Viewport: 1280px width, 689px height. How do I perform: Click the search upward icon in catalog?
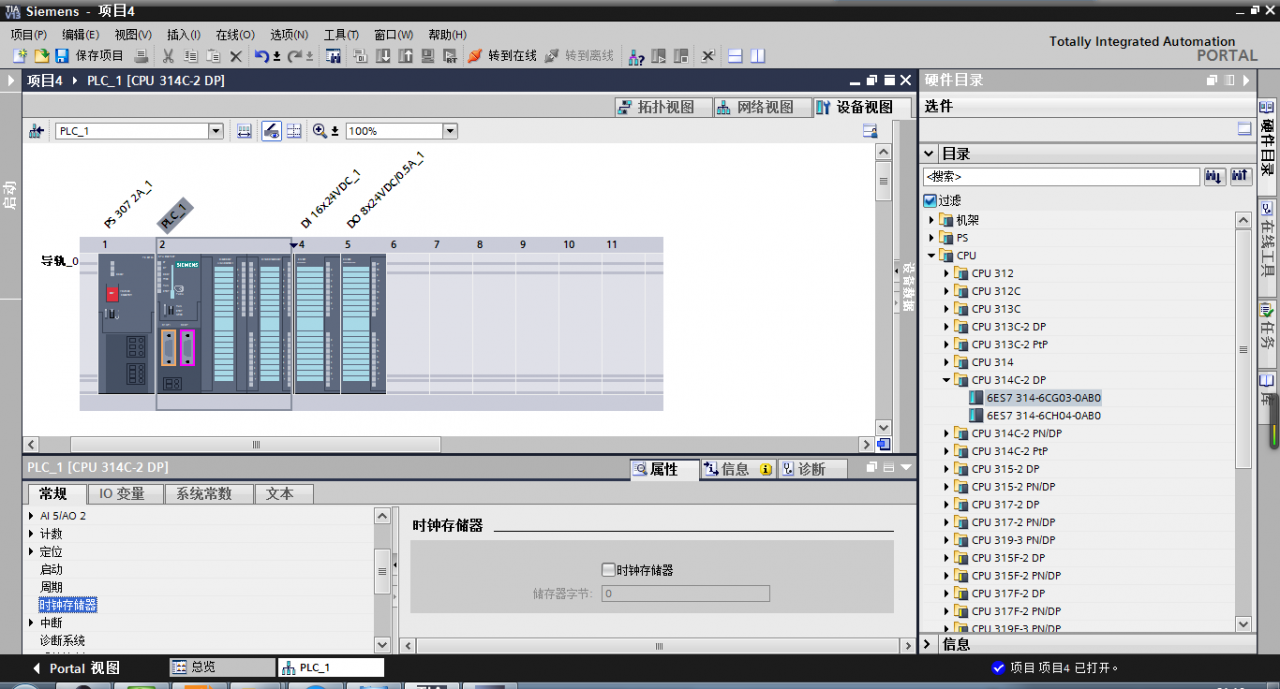(1240, 176)
